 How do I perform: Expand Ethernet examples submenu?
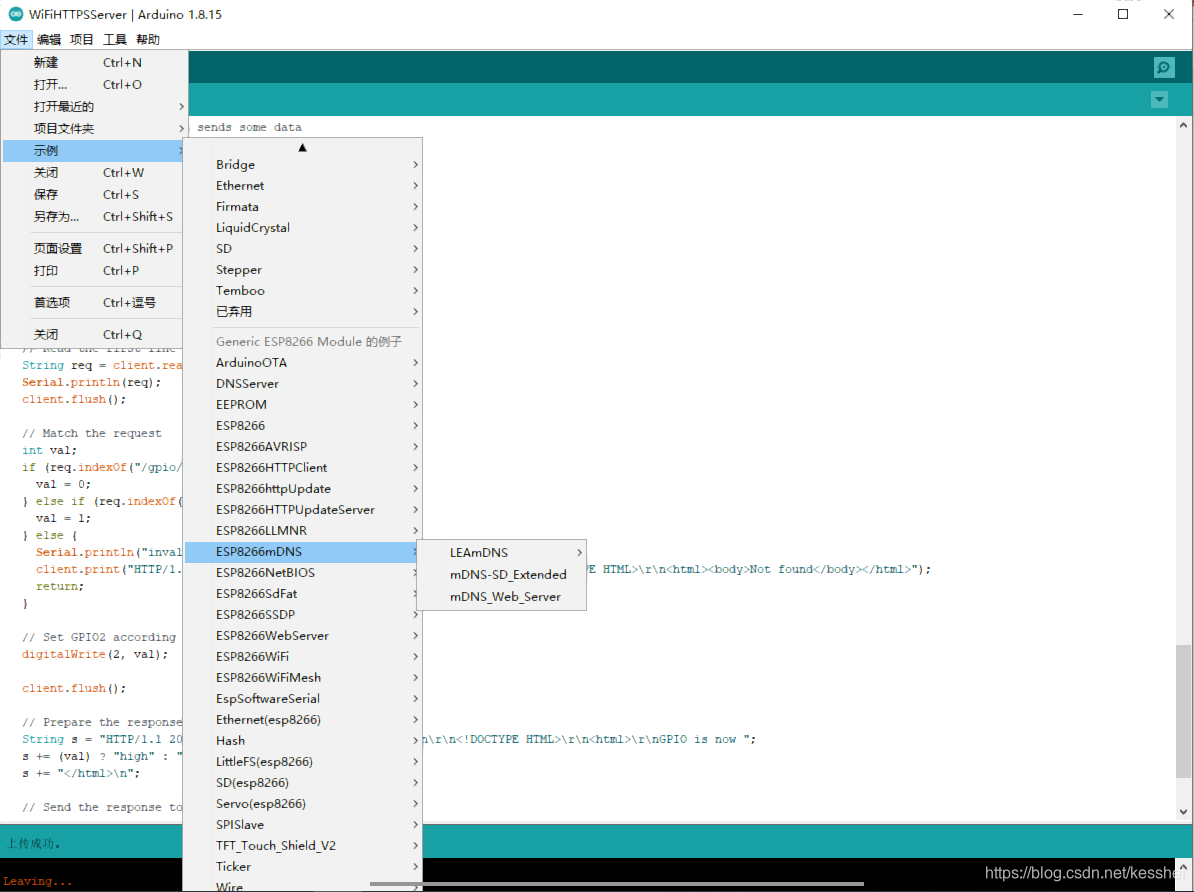click(303, 186)
